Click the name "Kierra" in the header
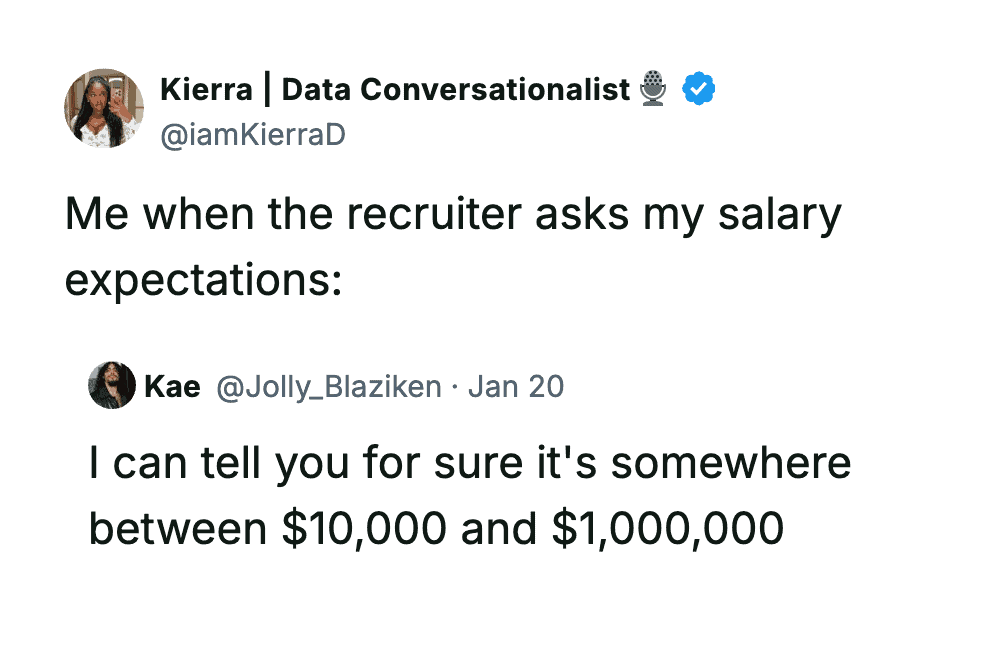 (206, 90)
